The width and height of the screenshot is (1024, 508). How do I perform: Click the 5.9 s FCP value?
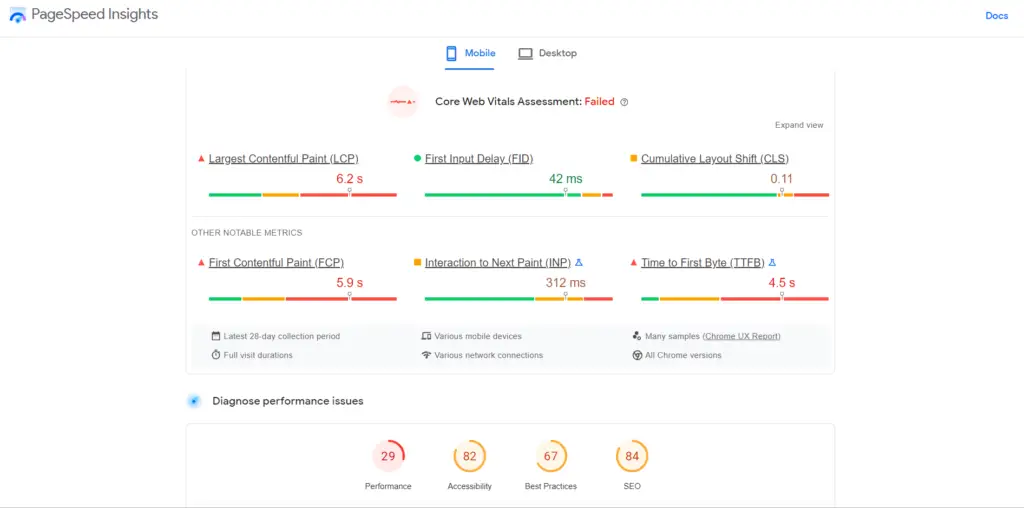(349, 283)
